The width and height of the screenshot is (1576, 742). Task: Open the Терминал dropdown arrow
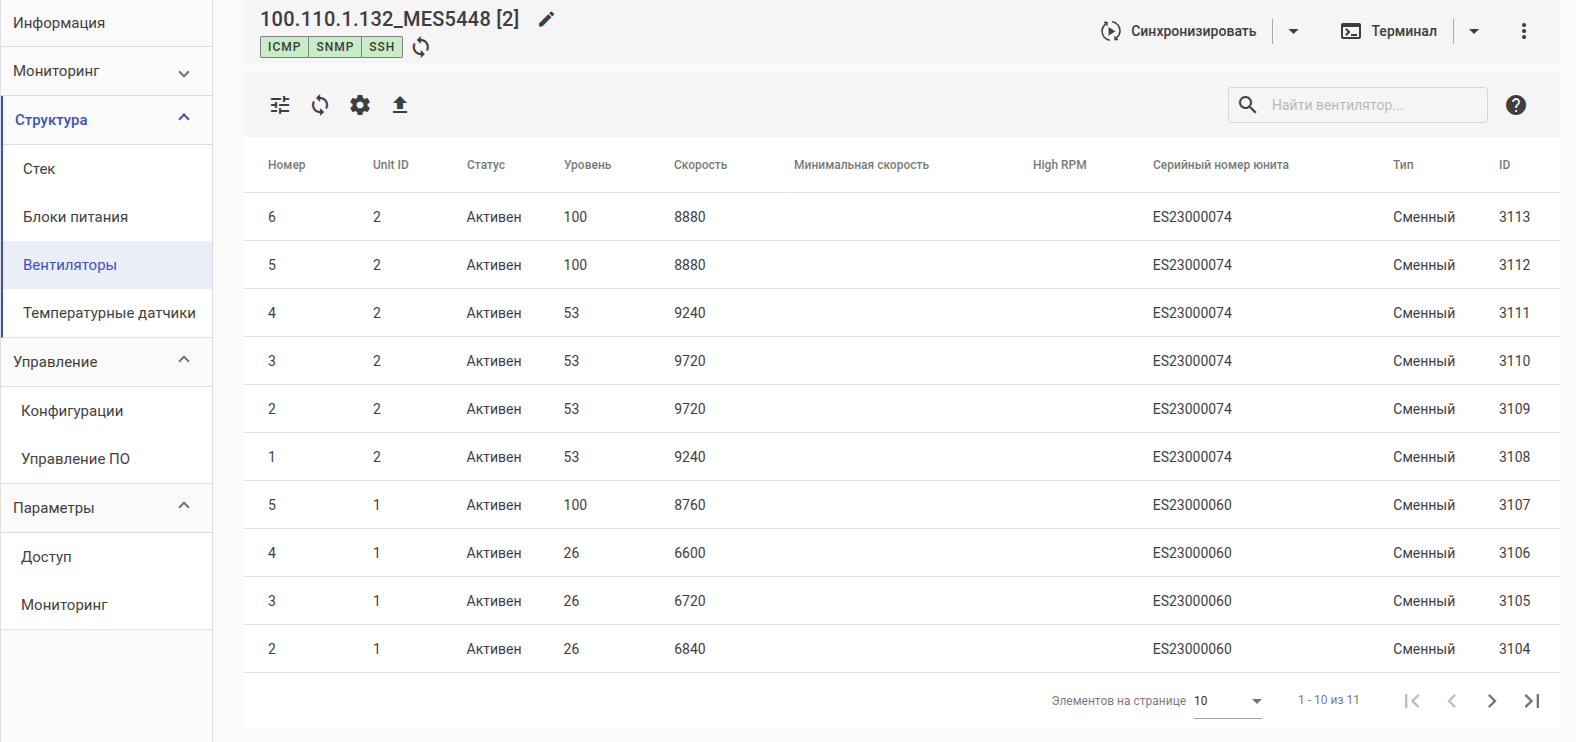pos(1473,31)
